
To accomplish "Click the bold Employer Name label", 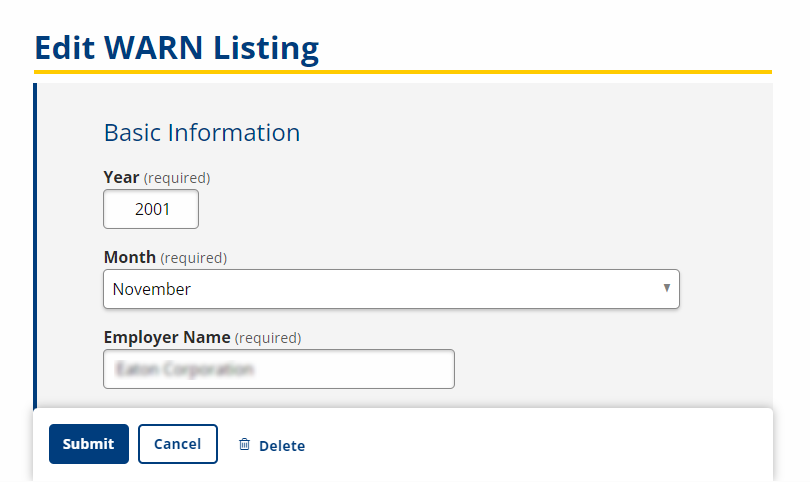I will click(167, 337).
